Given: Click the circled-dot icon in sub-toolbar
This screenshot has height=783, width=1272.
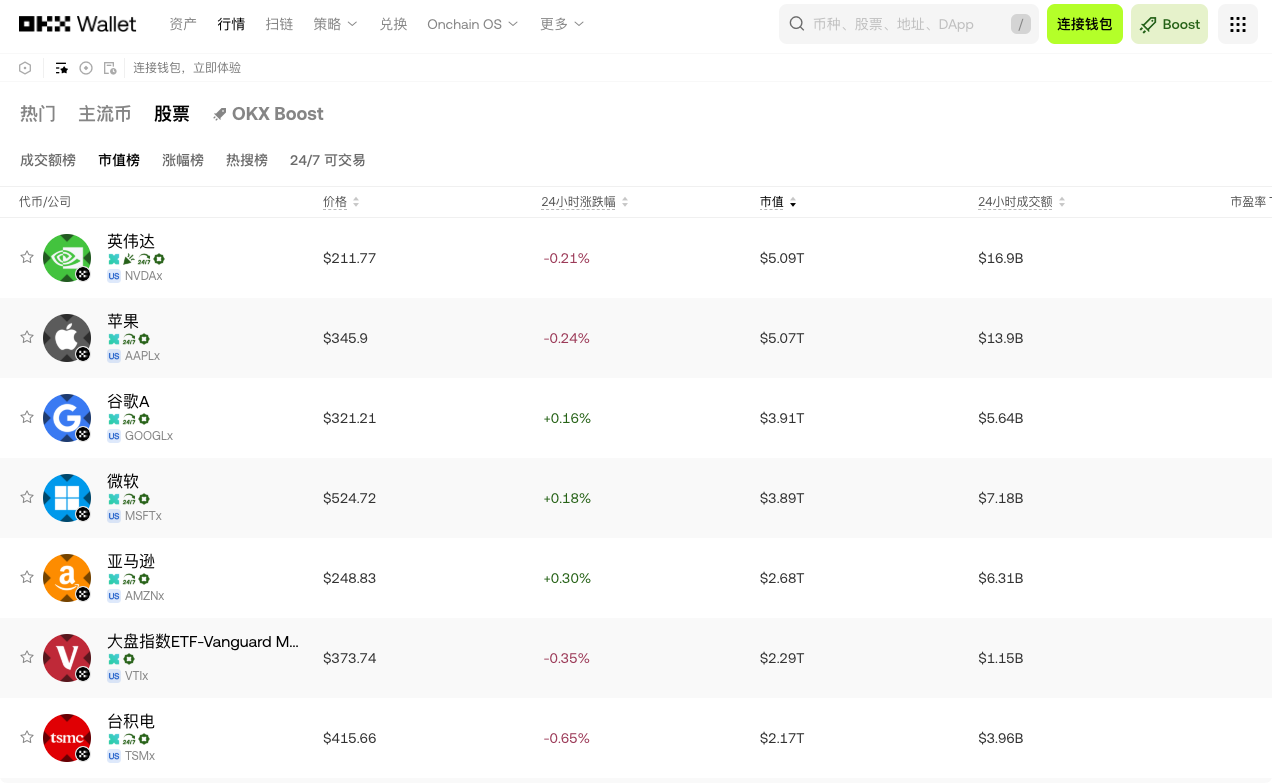Looking at the screenshot, I should click(86, 68).
